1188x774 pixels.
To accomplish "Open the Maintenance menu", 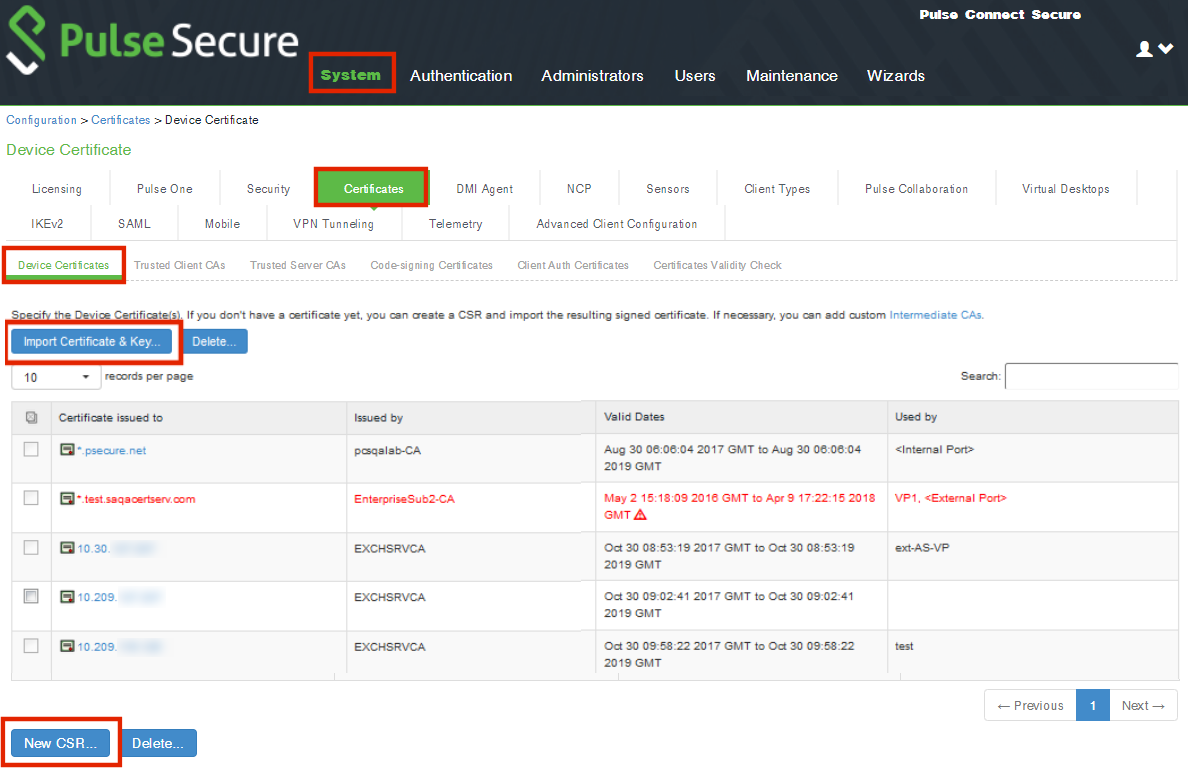I will [x=792, y=76].
